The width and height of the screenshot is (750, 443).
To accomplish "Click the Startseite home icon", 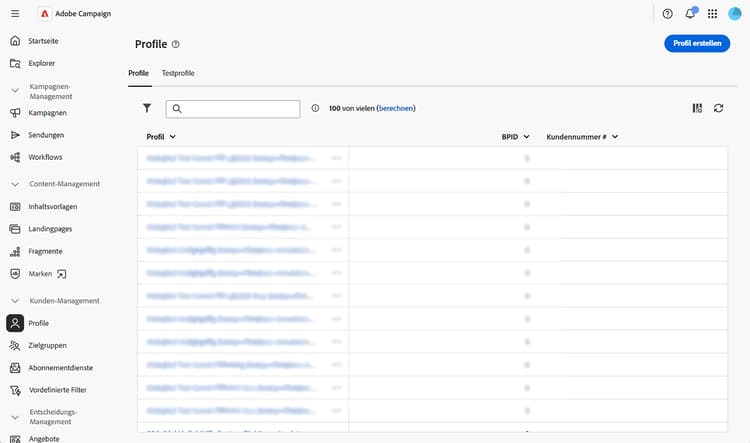I will pos(15,41).
